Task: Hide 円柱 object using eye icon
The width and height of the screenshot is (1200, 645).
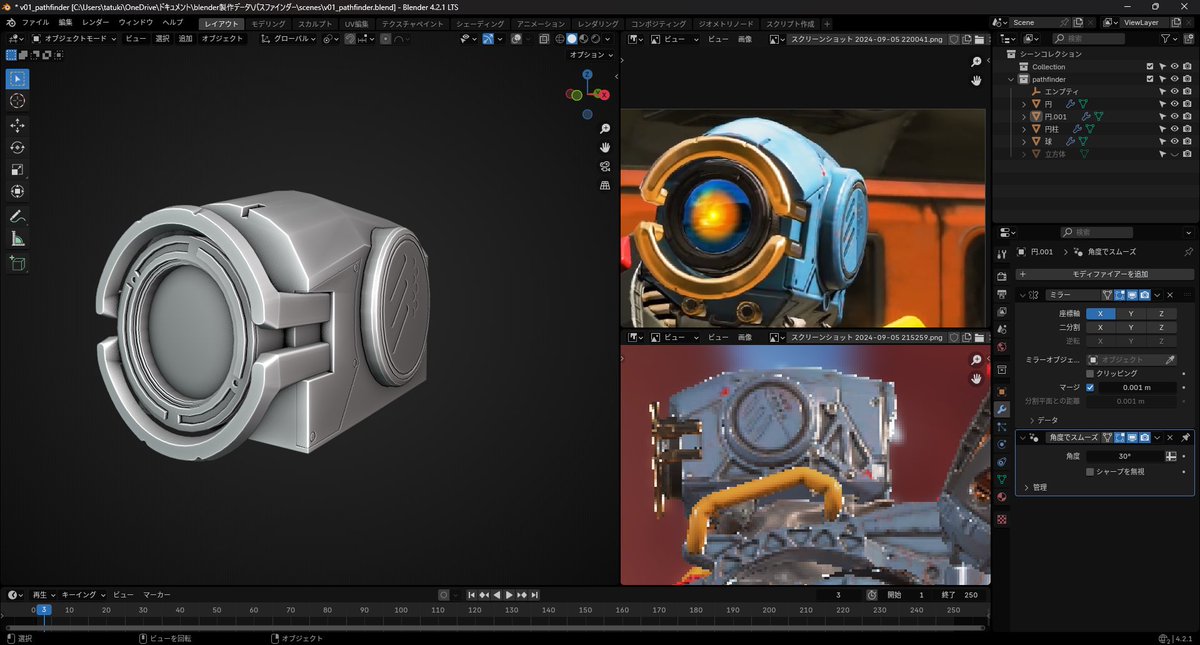Action: pos(1174,129)
